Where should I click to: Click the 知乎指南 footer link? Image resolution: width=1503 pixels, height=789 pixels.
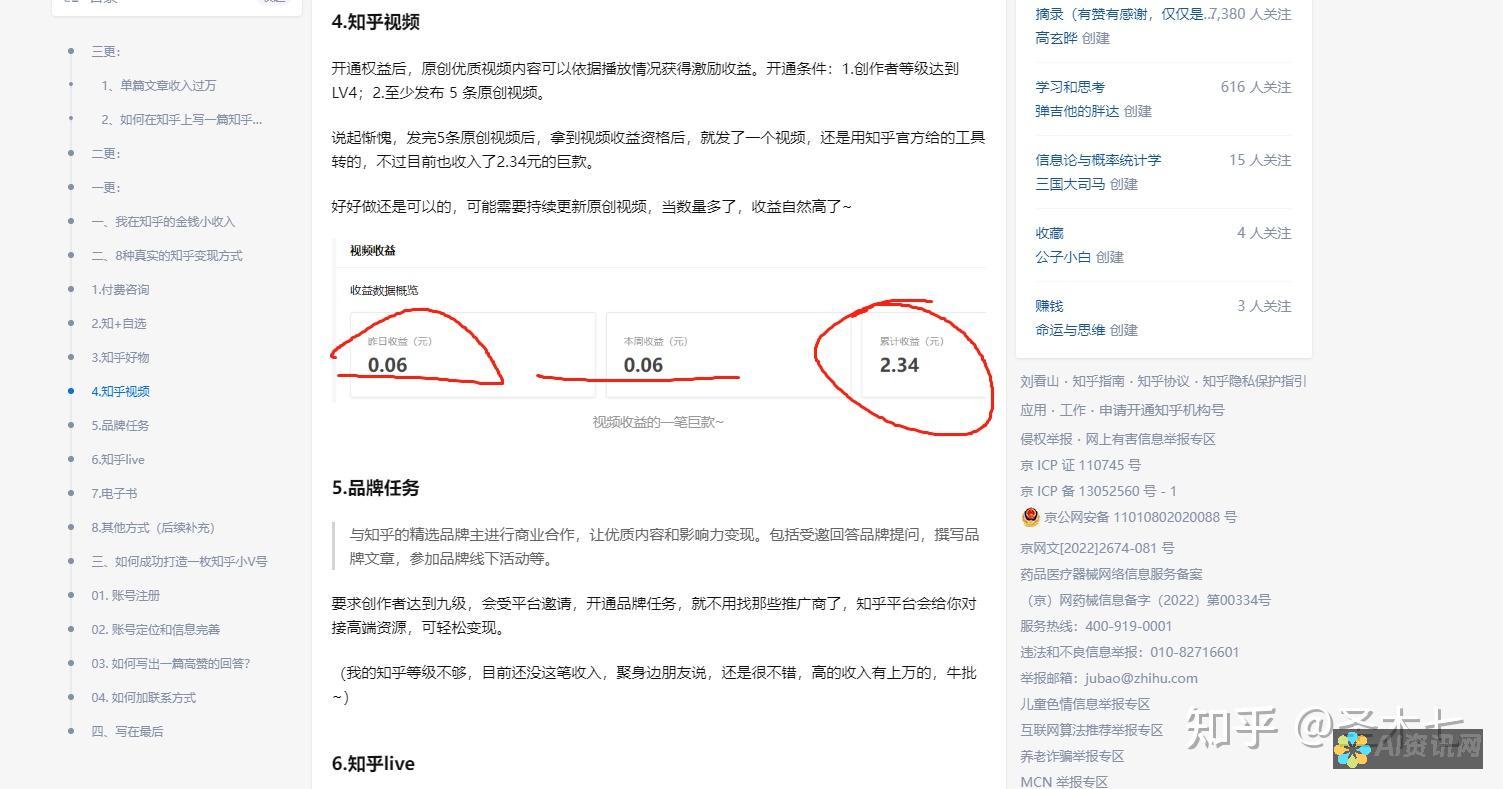tap(1100, 381)
